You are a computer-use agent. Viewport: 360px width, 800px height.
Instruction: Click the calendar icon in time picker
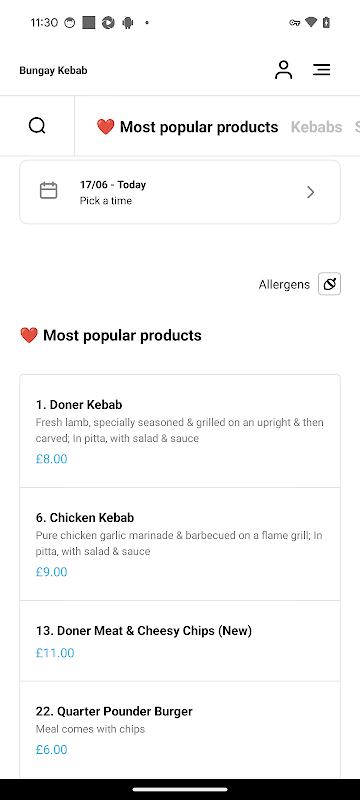48,191
